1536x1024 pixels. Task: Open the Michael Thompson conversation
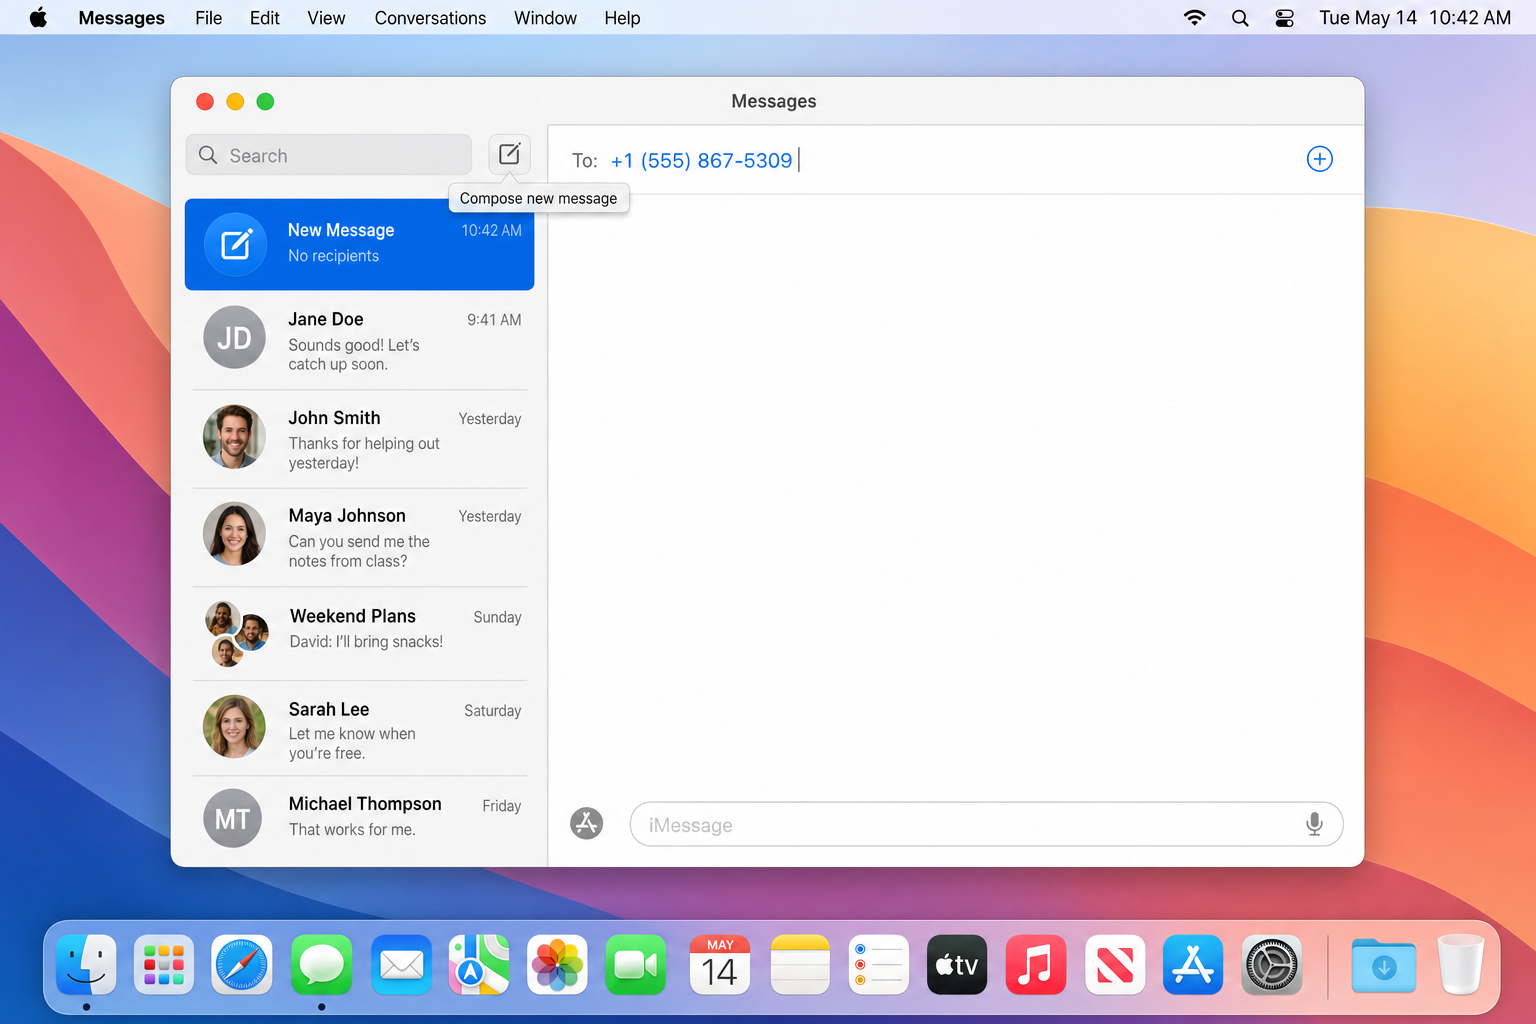[359, 818]
